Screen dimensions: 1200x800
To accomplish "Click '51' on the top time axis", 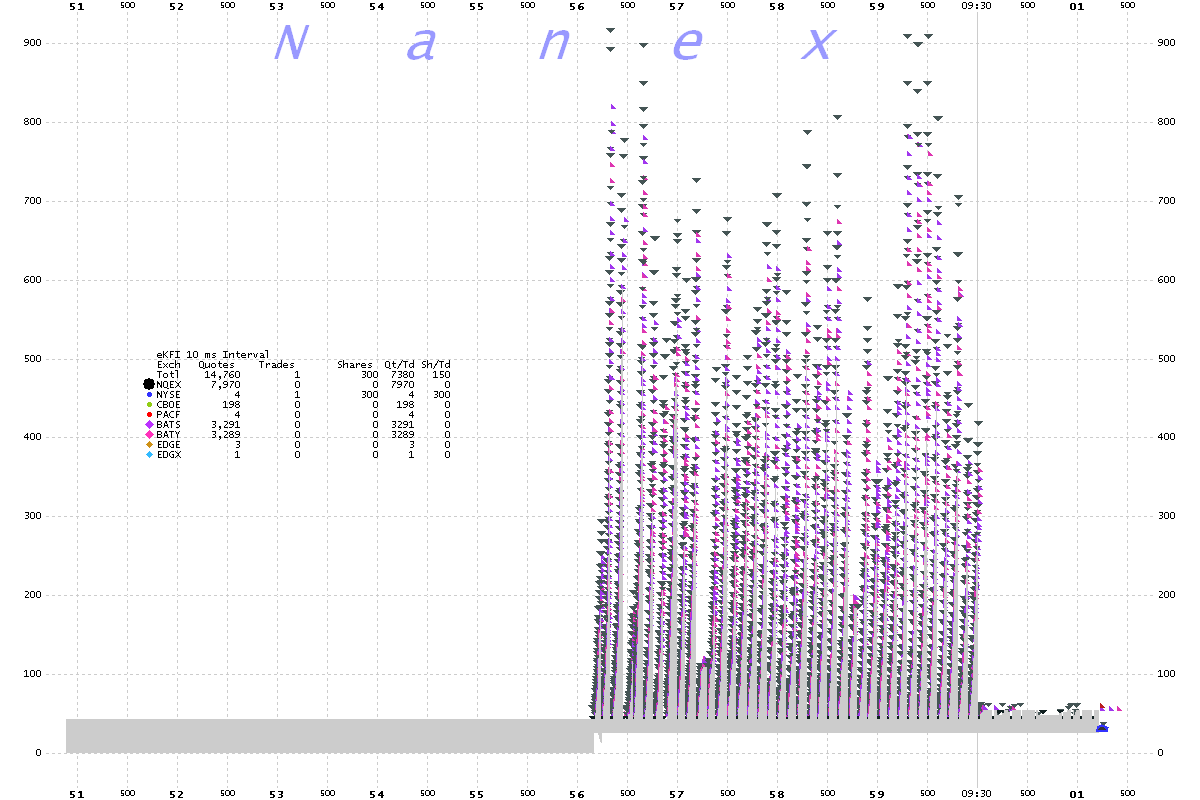I will click(76, 6).
